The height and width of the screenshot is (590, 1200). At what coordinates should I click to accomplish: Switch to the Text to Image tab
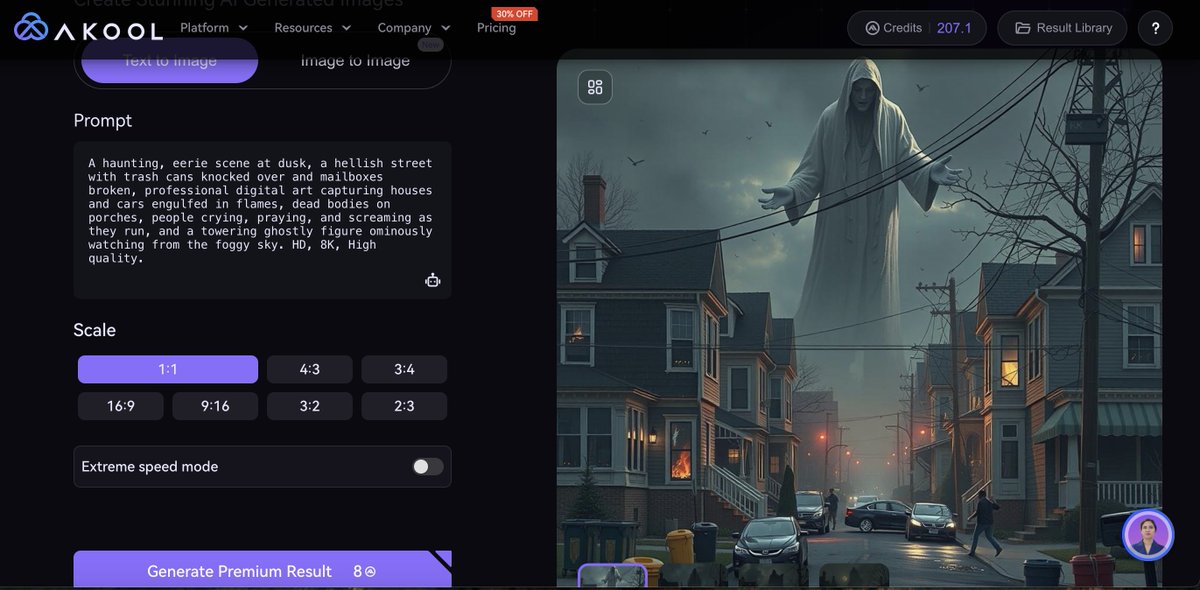pyautogui.click(x=170, y=62)
